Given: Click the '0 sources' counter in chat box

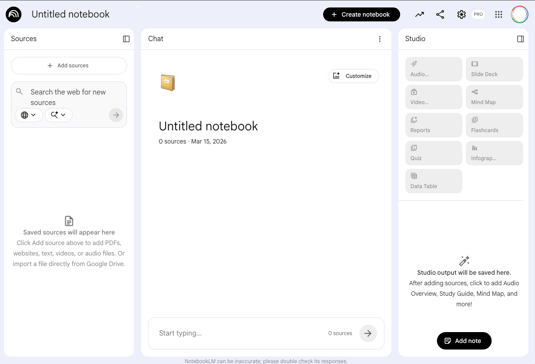Looking at the screenshot, I should (x=340, y=333).
